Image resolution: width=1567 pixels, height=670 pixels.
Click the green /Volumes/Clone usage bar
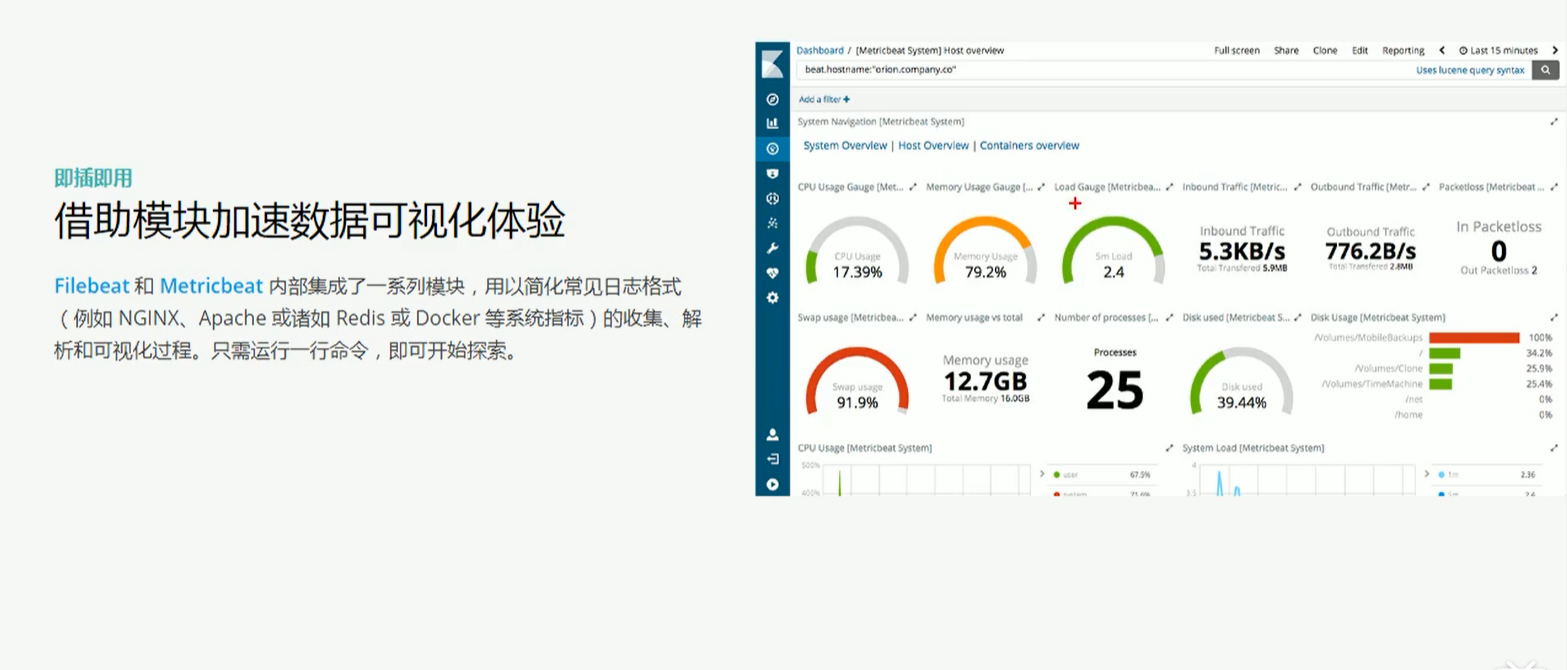[1440, 368]
